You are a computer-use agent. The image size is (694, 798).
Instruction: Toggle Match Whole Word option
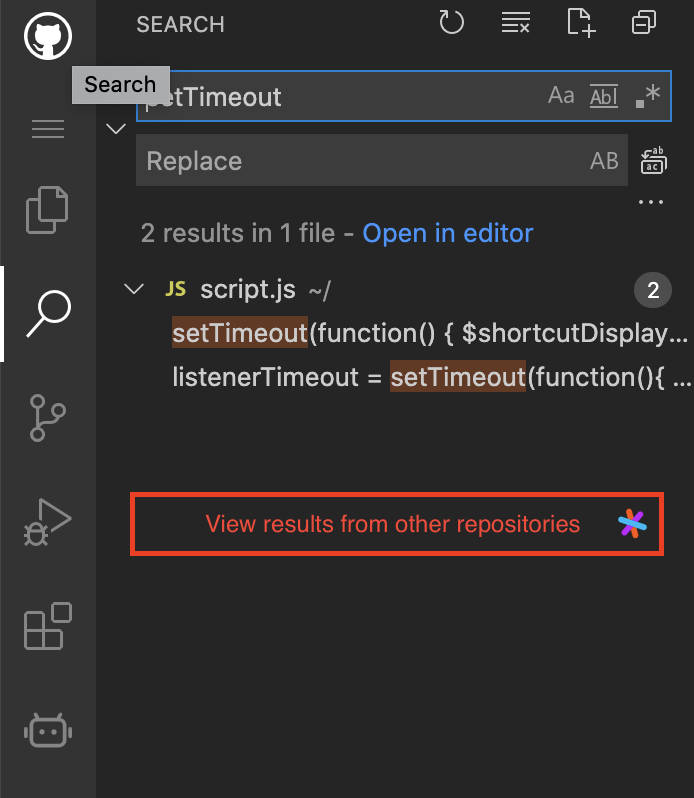coord(604,96)
